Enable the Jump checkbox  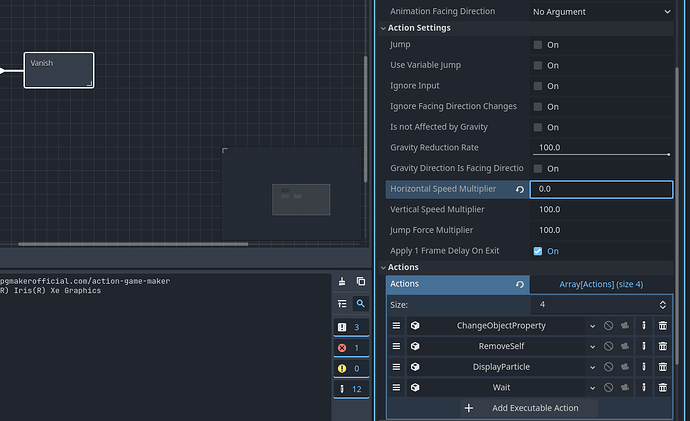pos(538,45)
